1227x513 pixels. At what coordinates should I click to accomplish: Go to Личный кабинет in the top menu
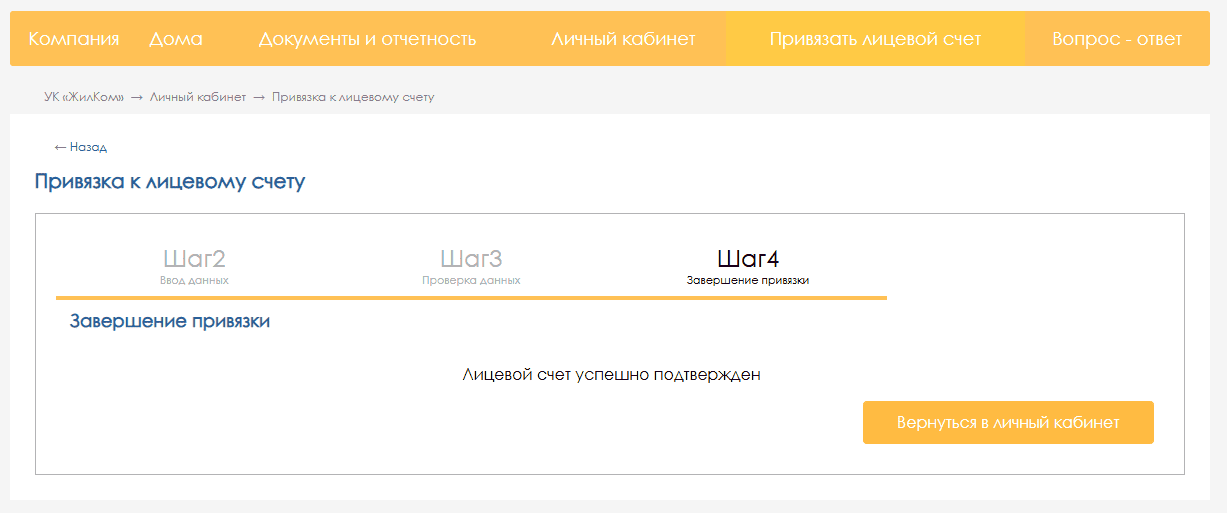coord(623,39)
